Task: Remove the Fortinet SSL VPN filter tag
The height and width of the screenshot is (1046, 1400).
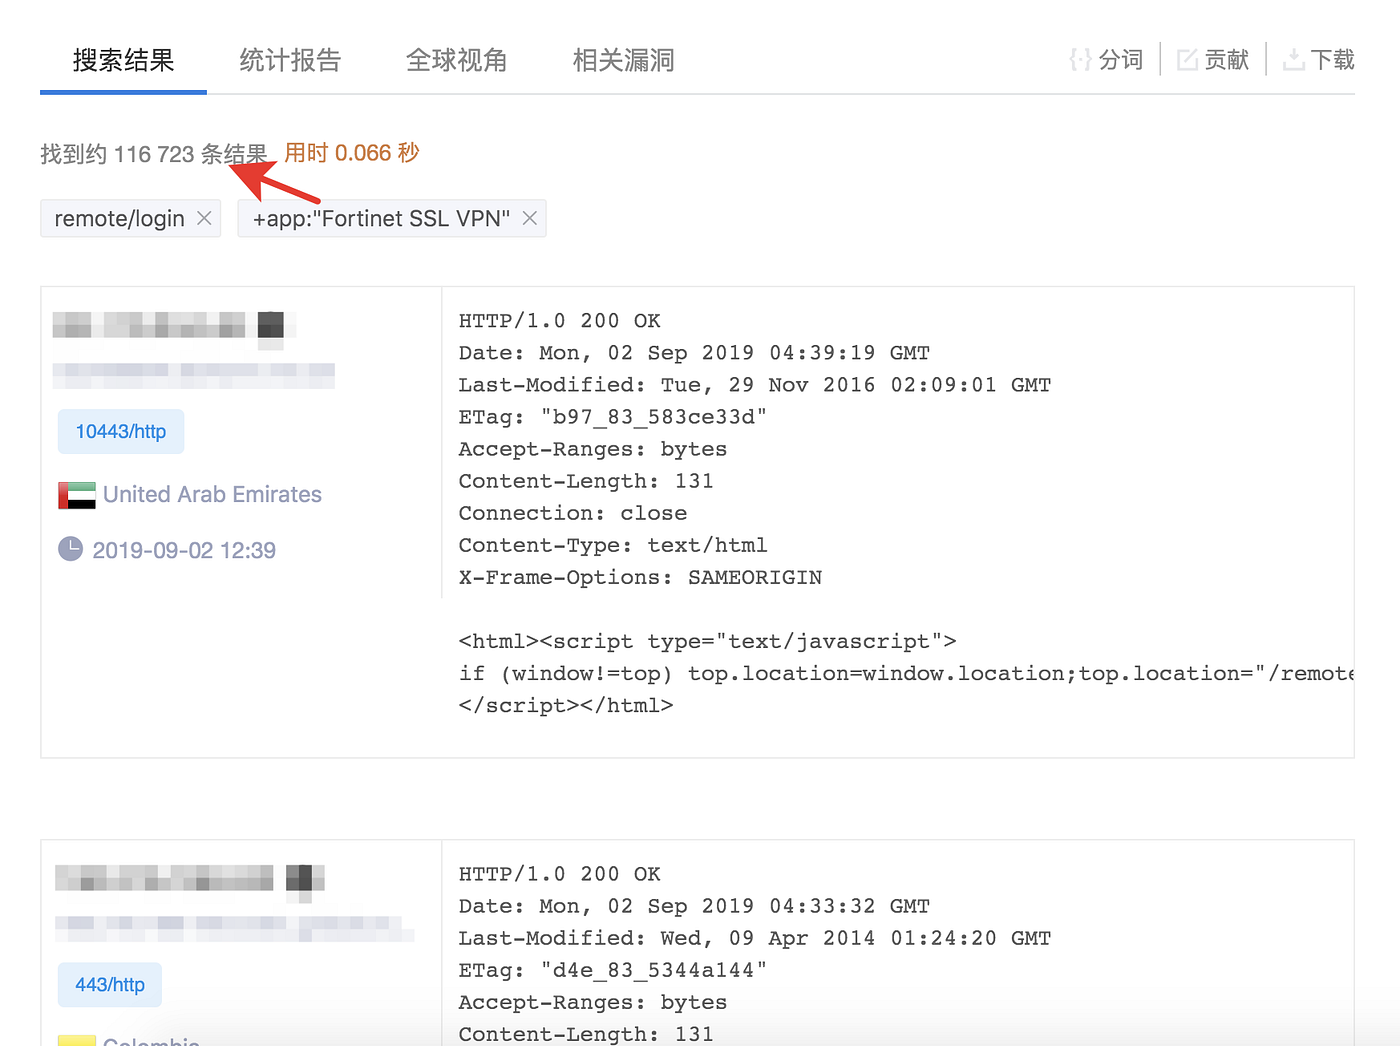Action: [530, 218]
